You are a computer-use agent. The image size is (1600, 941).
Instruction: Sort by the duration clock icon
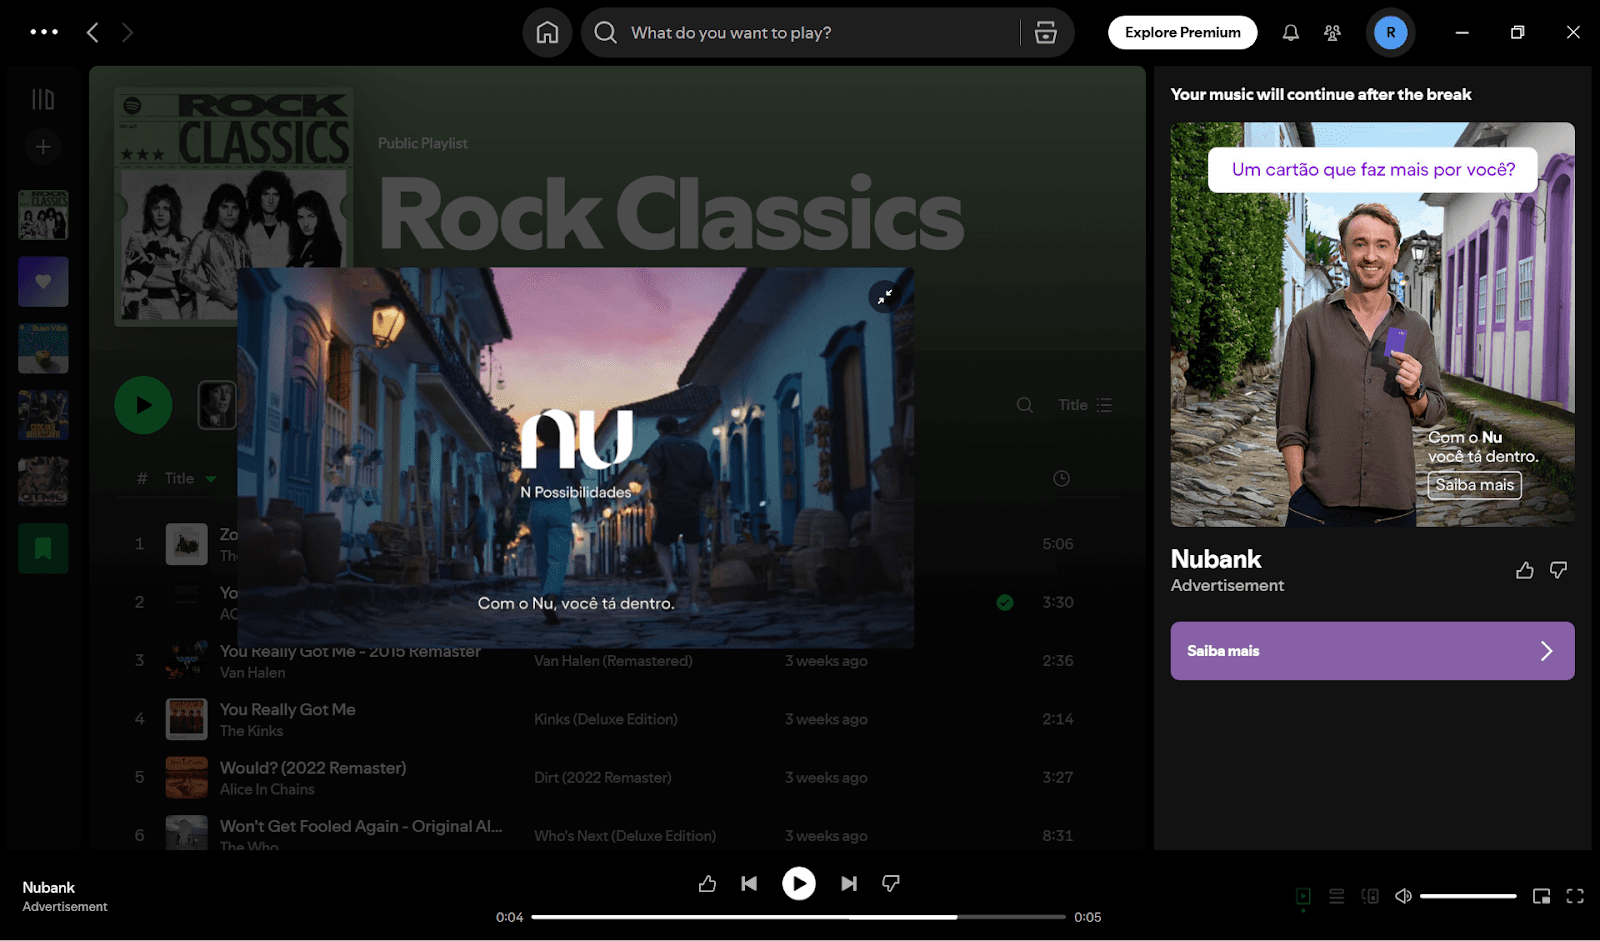[1061, 479]
